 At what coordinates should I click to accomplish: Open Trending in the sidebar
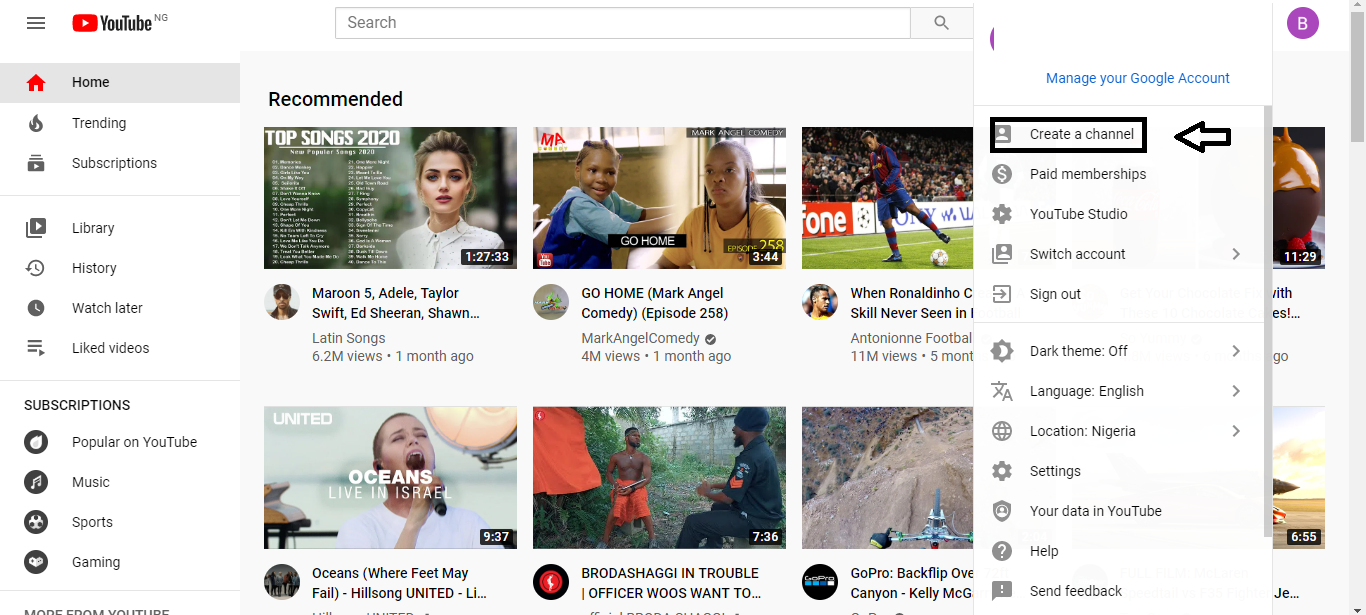tap(120, 123)
